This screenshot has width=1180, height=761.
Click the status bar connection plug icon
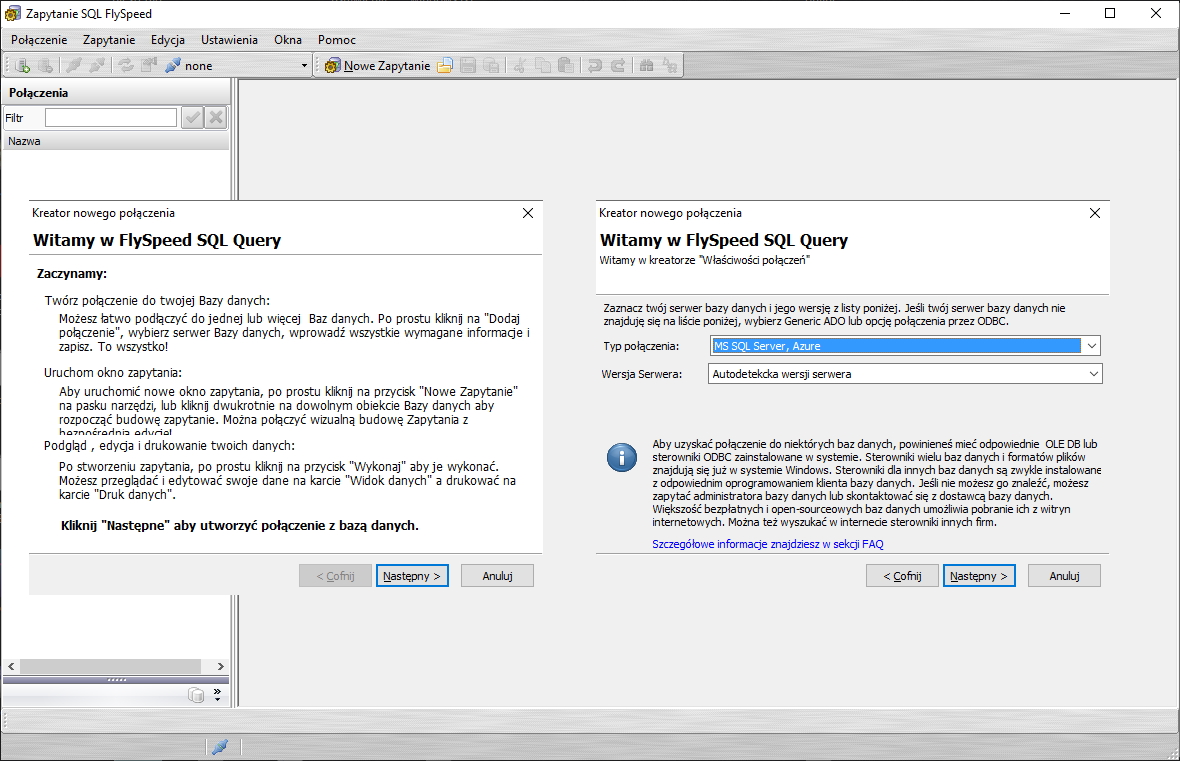[220, 747]
